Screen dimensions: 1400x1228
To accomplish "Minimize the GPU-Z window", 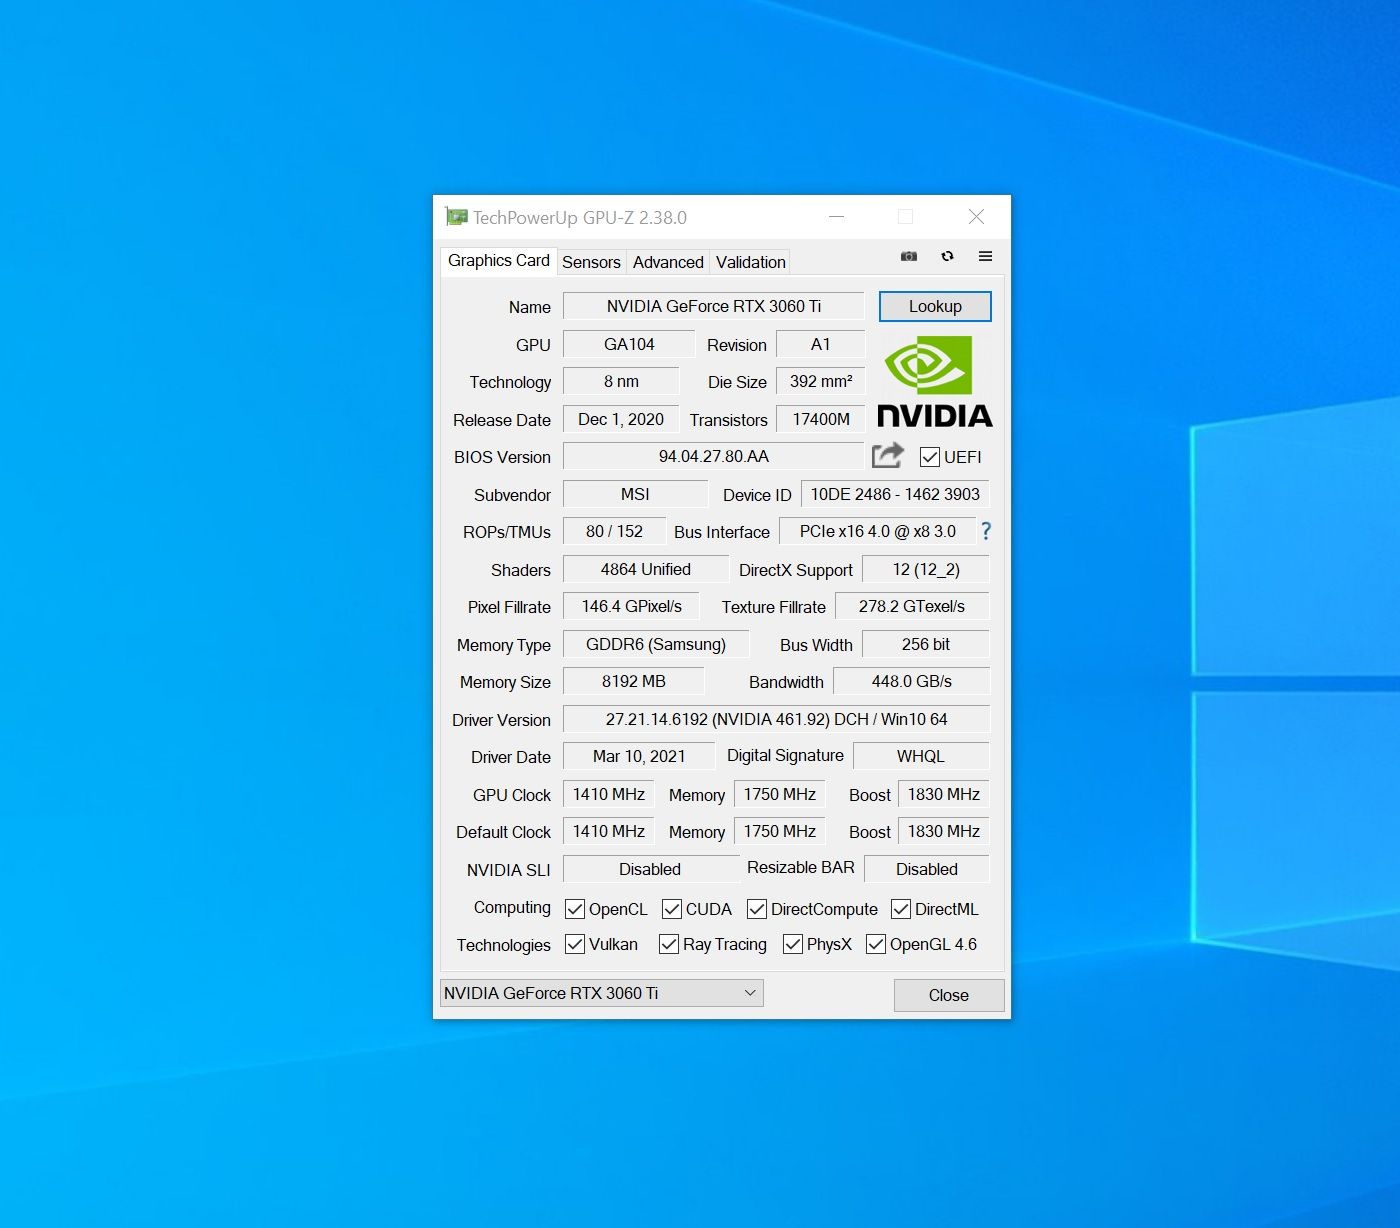I will [x=837, y=216].
